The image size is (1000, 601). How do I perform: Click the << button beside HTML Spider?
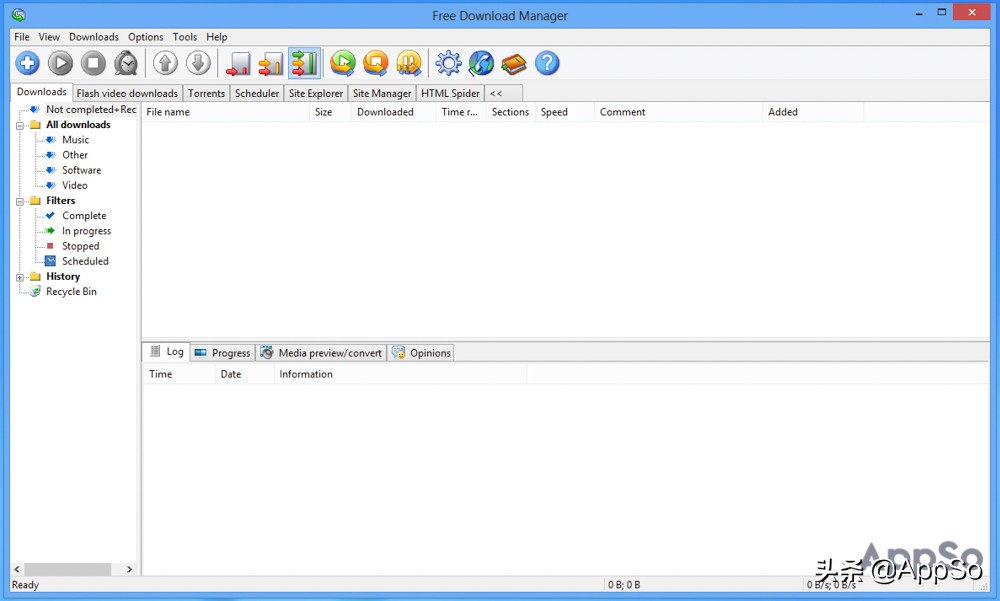click(x=496, y=93)
